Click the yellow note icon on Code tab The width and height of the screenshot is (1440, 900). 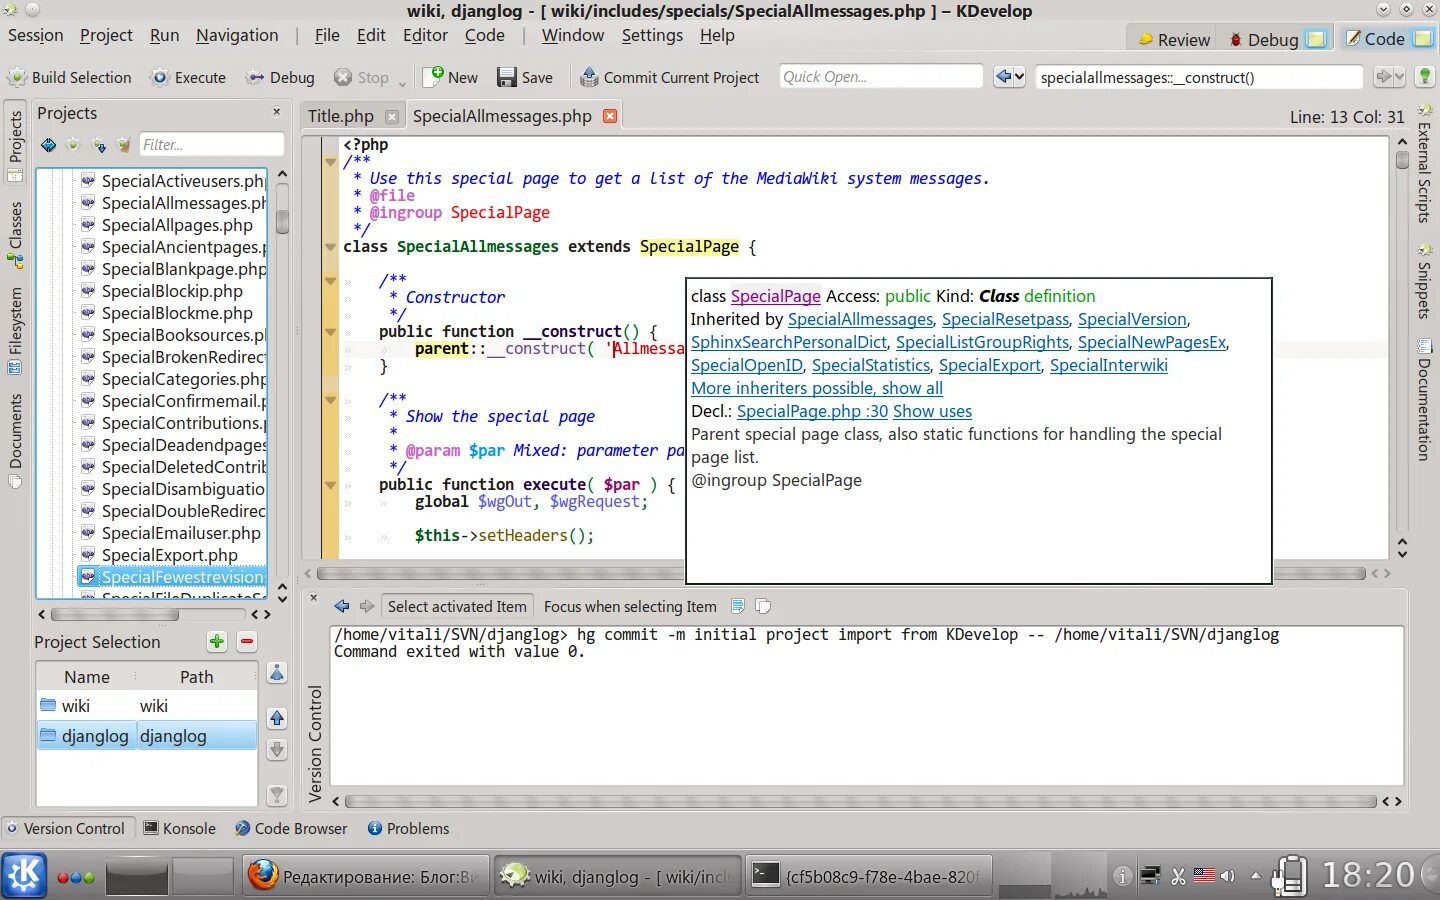[x=1422, y=38]
